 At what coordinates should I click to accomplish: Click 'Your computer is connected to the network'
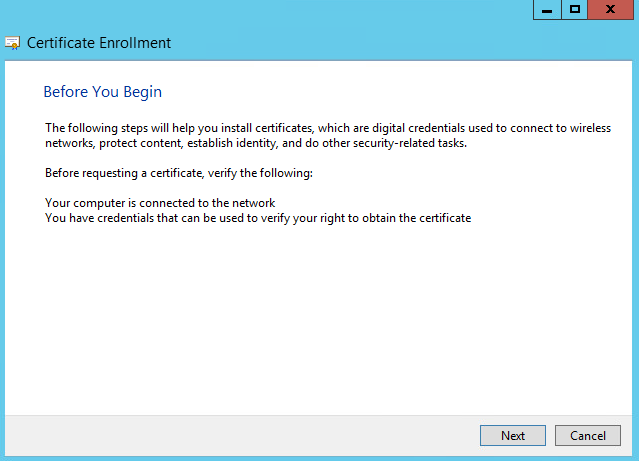[x=160, y=203]
